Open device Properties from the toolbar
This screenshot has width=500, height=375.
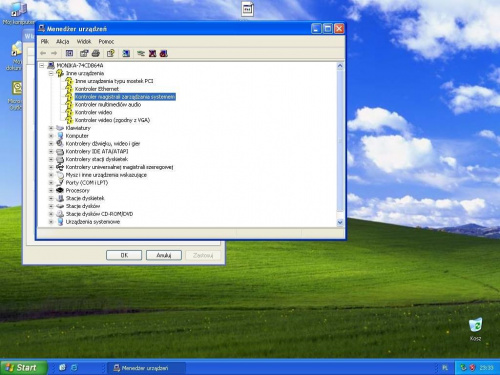[x=84, y=53]
